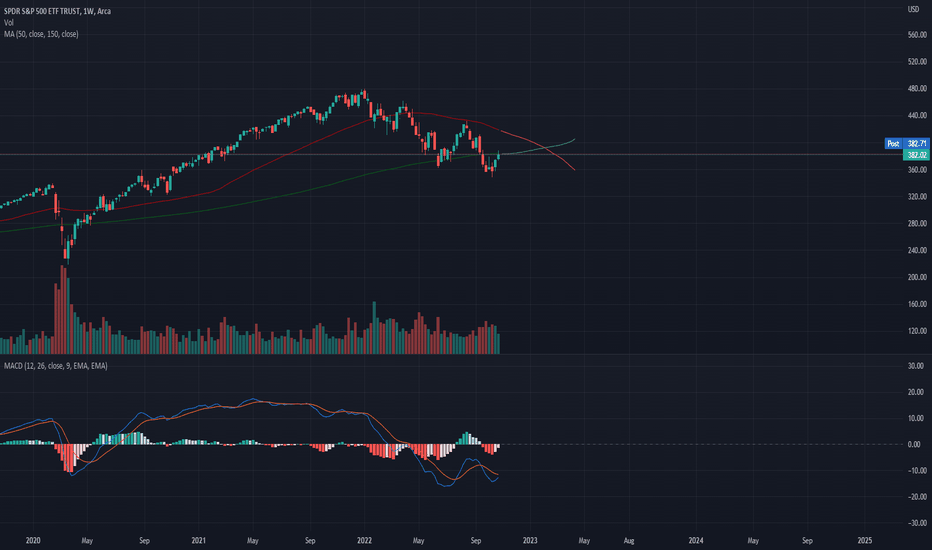Click -20.00 on the MACD scale
Viewport: 932px width, 550px height.
tap(915, 496)
